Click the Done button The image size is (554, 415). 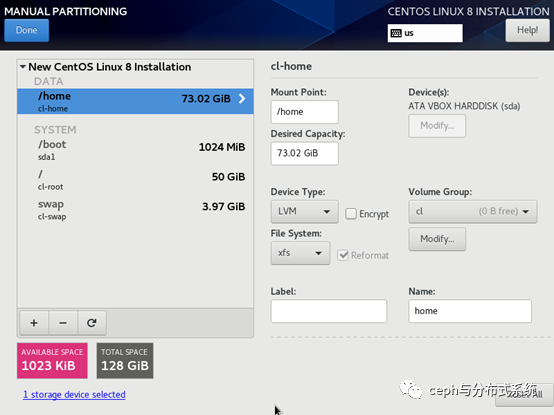(x=26, y=30)
